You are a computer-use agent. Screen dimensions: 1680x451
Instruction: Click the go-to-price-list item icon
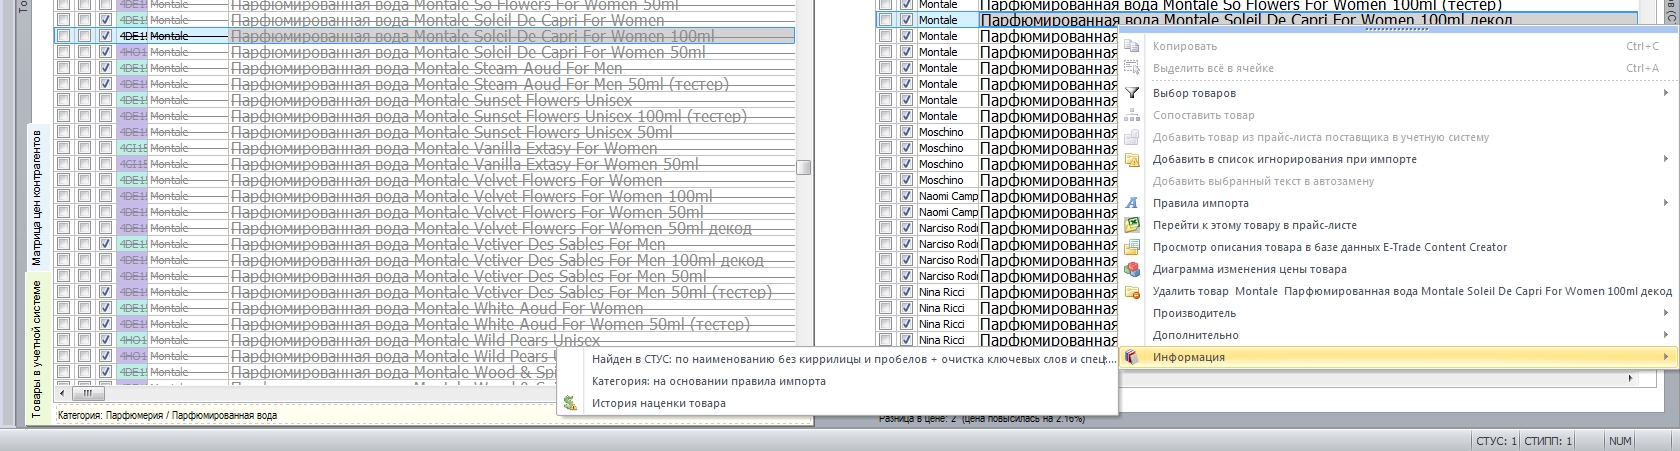coord(1132,225)
